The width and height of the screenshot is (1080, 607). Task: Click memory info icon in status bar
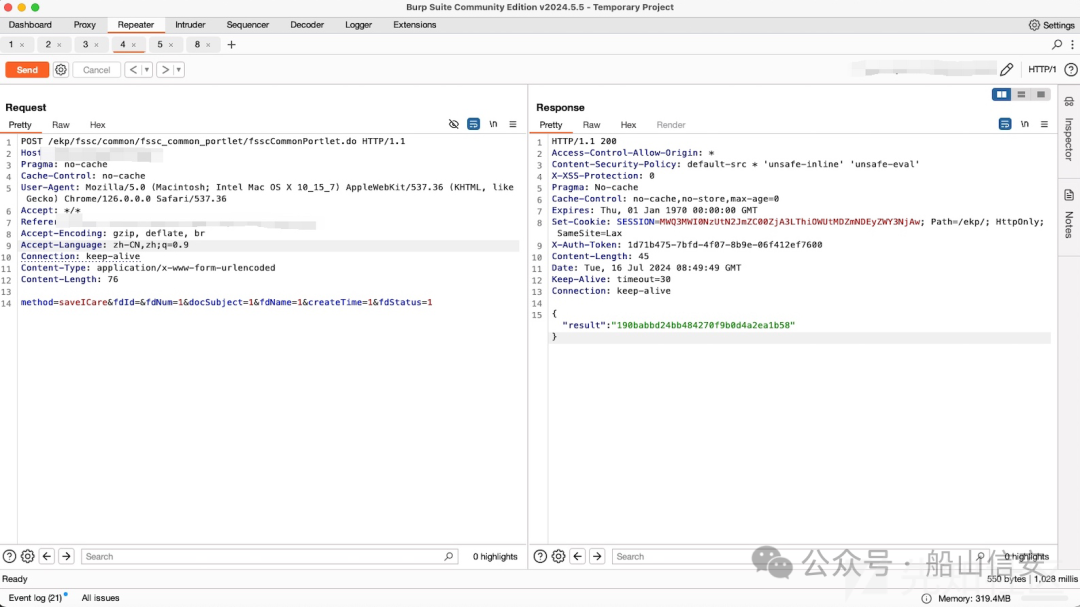[926, 598]
